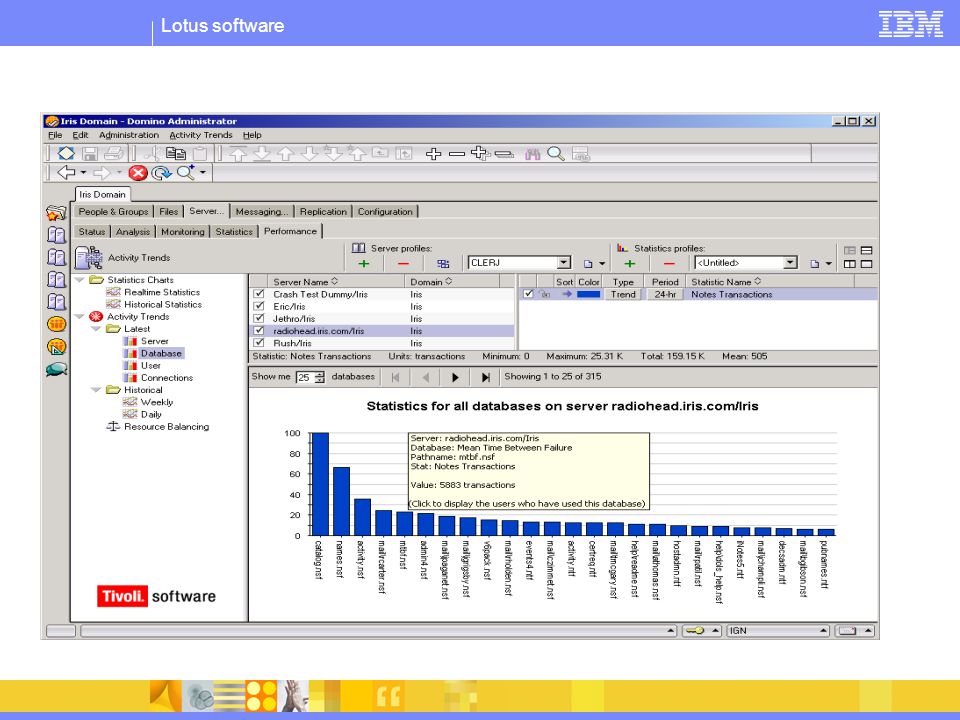Click the red minus under Statistics profiles
This screenshot has width=960, height=720.
[669, 264]
